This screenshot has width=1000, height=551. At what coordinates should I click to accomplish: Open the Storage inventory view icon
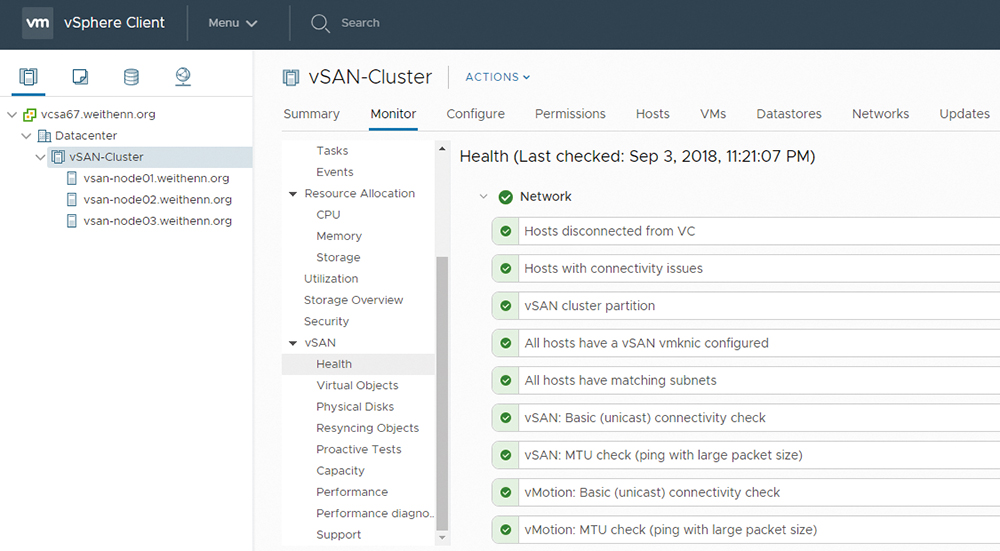[131, 77]
